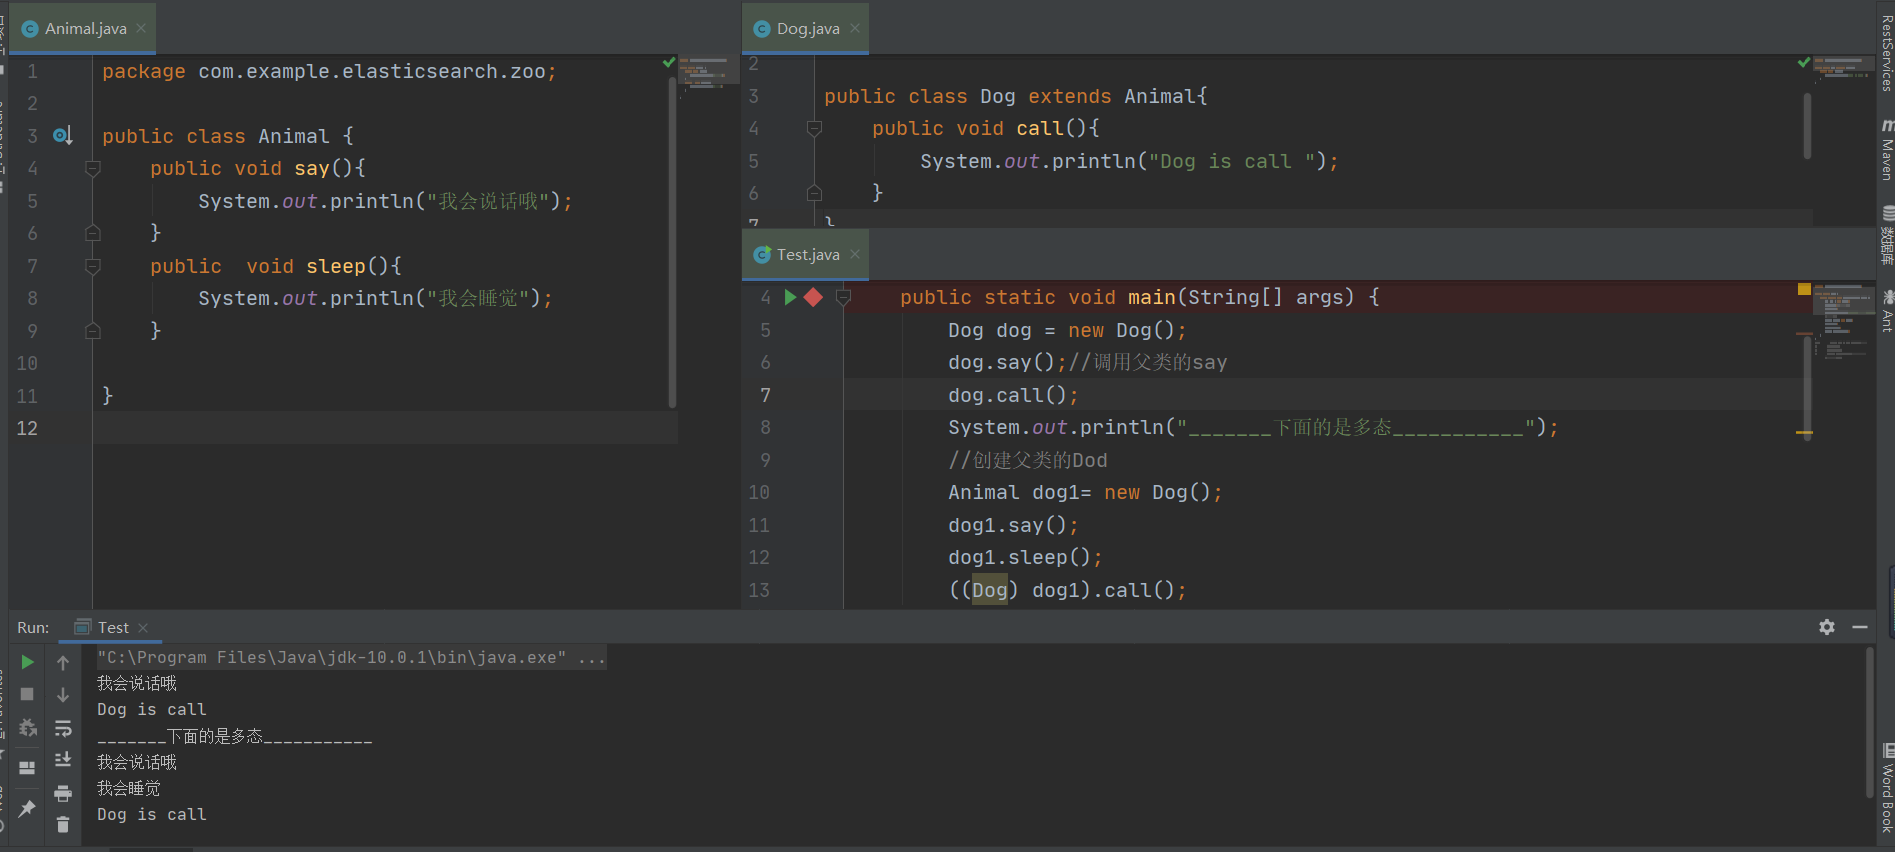
Task: Close the Dog.java tab
Action: pyautogui.click(x=855, y=28)
